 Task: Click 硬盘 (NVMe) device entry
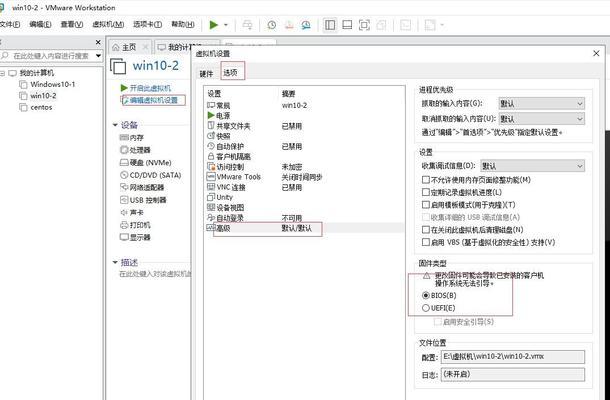pyautogui.click(x=145, y=163)
